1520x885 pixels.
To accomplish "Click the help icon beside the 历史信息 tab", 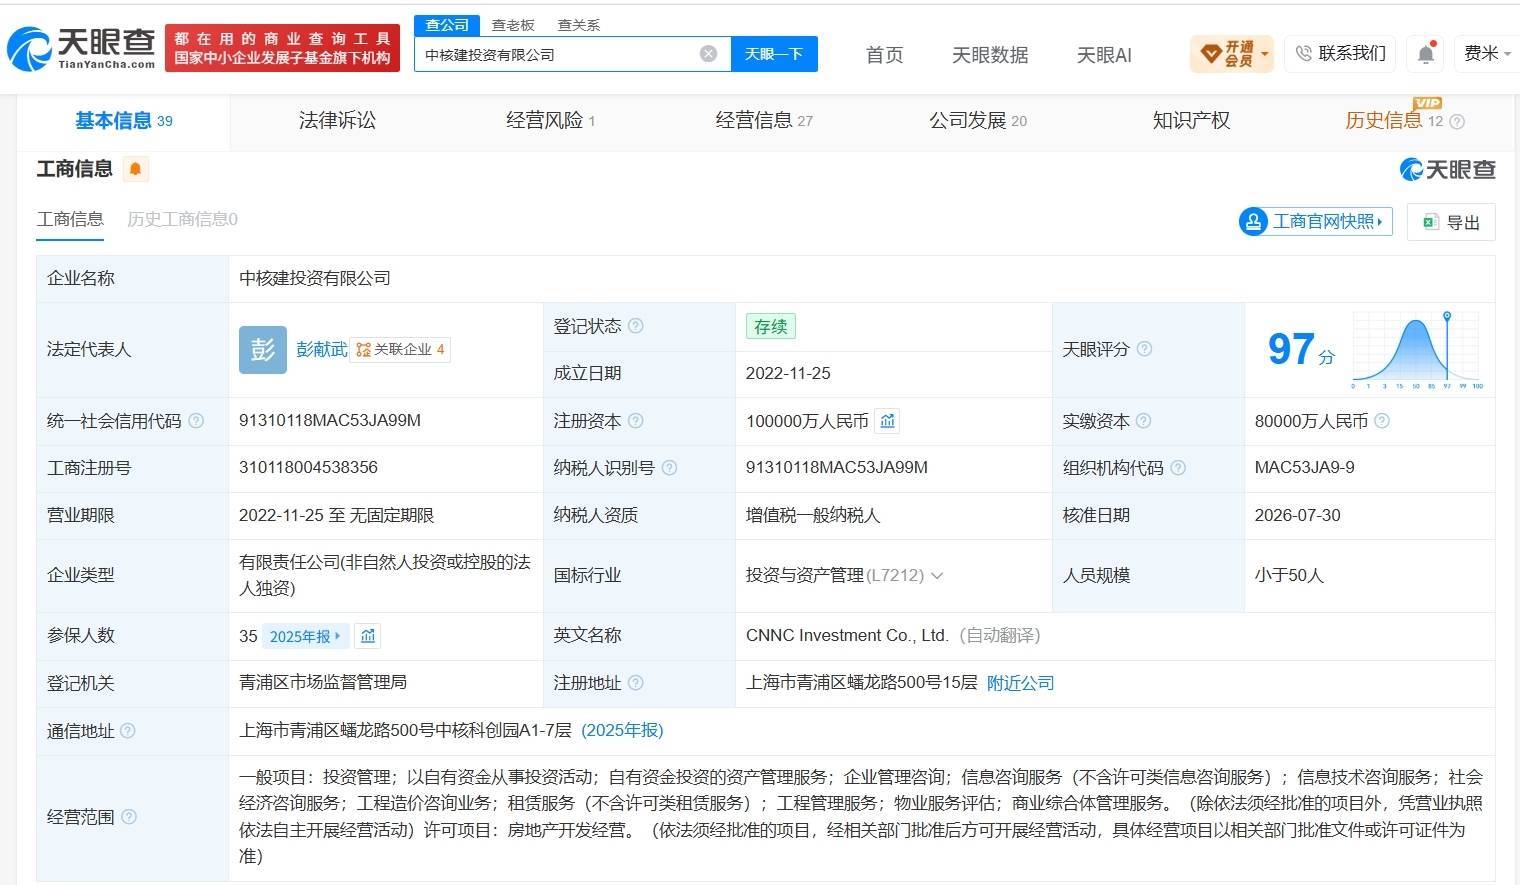I will 1457,122.
